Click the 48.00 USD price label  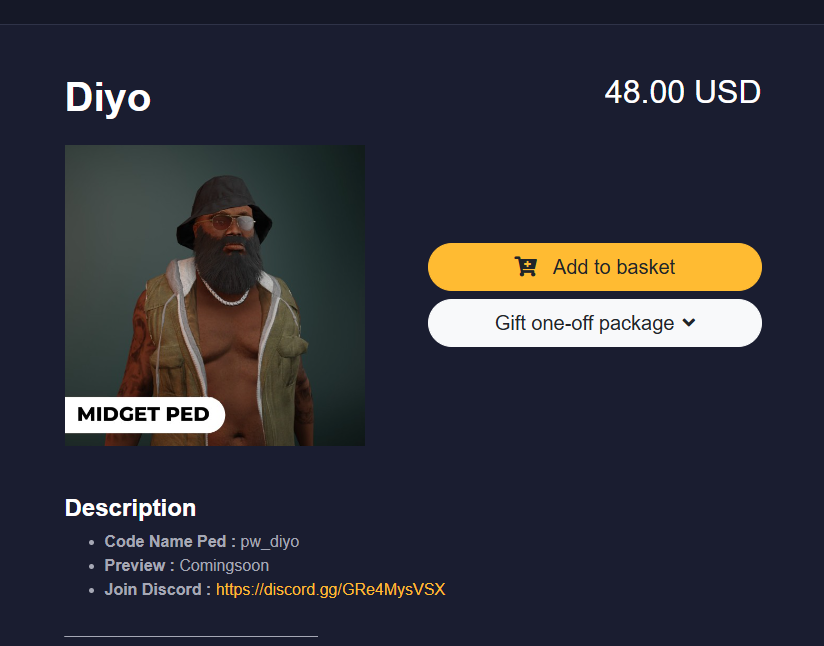coord(683,92)
